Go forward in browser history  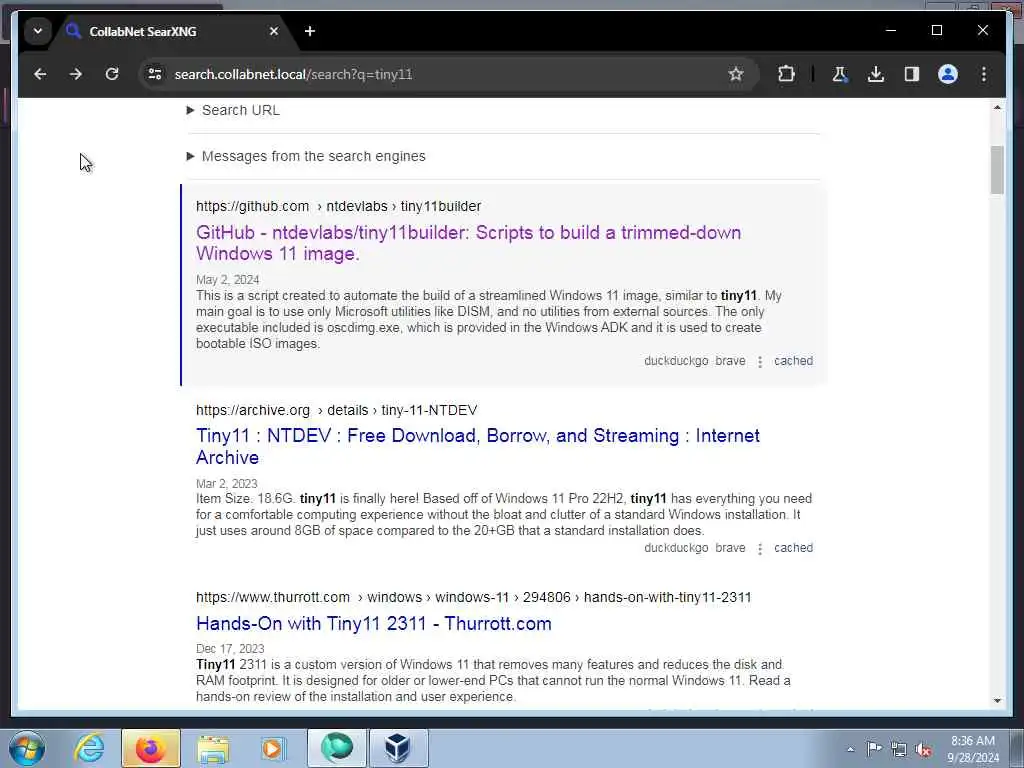click(76, 74)
